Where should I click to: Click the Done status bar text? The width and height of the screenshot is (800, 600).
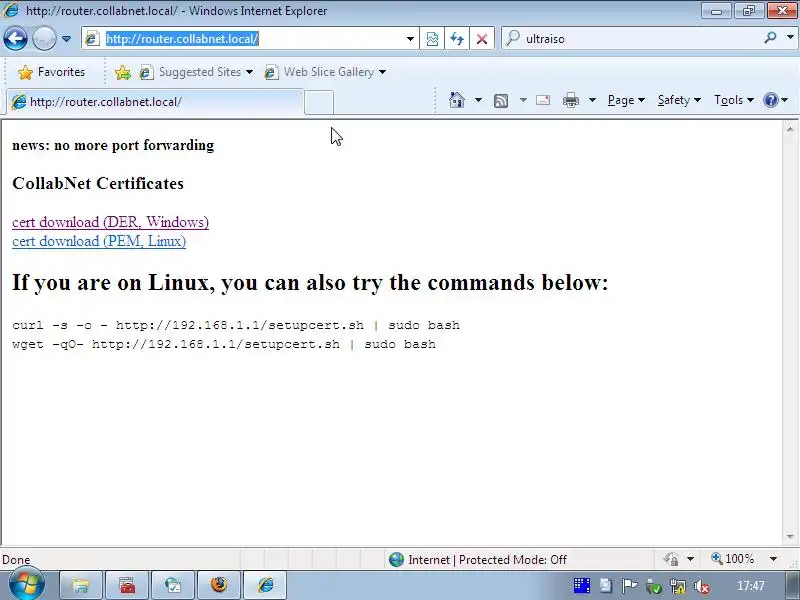pos(16,560)
